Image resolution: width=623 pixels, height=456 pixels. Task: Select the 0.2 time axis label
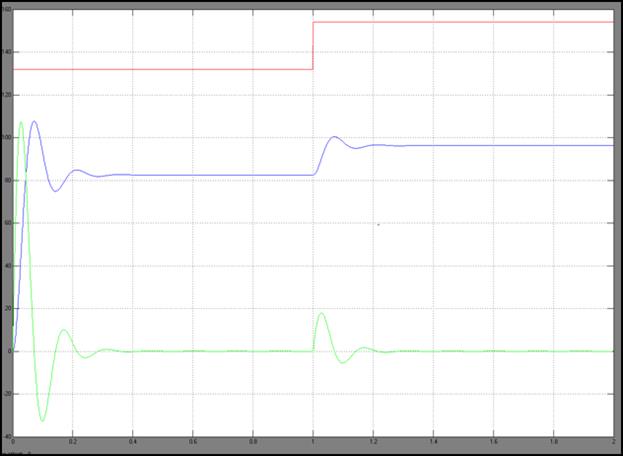72,441
